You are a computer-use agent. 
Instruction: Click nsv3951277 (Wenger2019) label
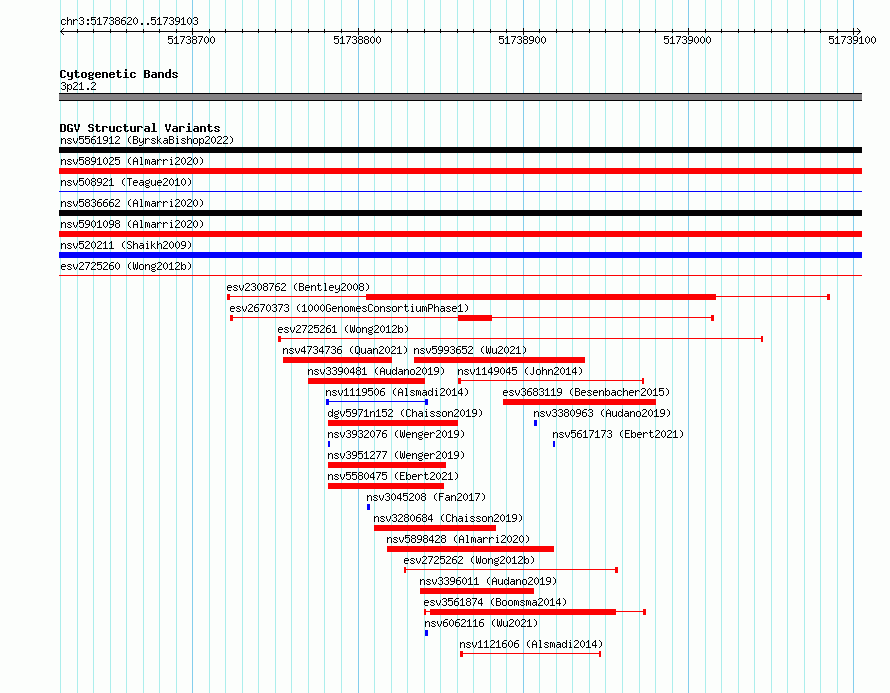[396, 455]
